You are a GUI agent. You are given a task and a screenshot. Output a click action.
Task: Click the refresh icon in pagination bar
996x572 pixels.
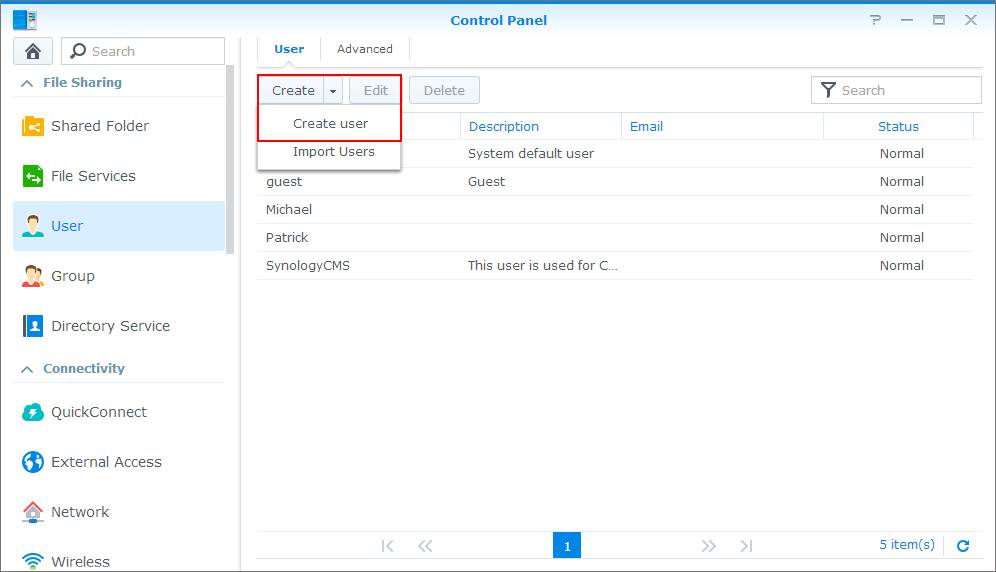pyautogui.click(x=963, y=545)
